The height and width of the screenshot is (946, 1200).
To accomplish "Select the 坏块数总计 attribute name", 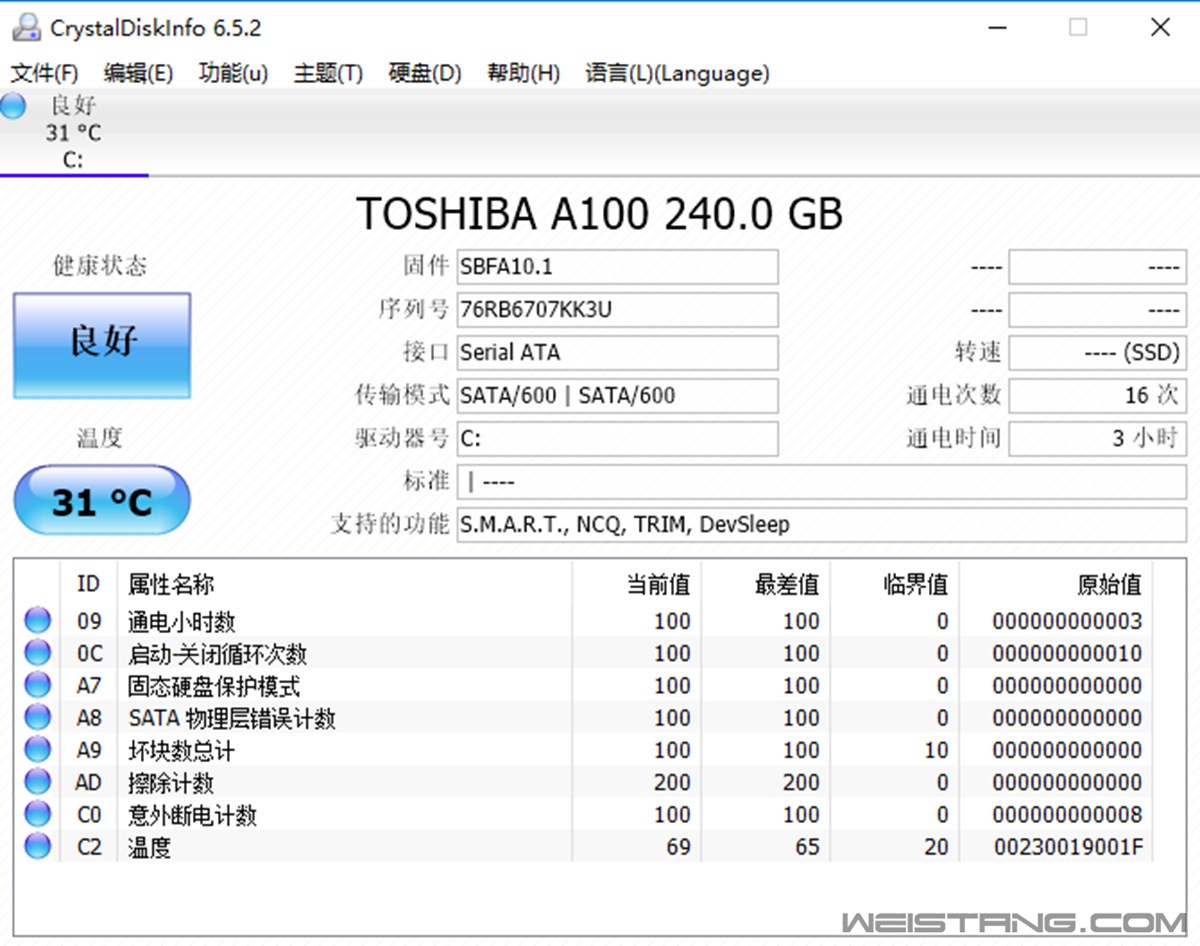I will (182, 750).
